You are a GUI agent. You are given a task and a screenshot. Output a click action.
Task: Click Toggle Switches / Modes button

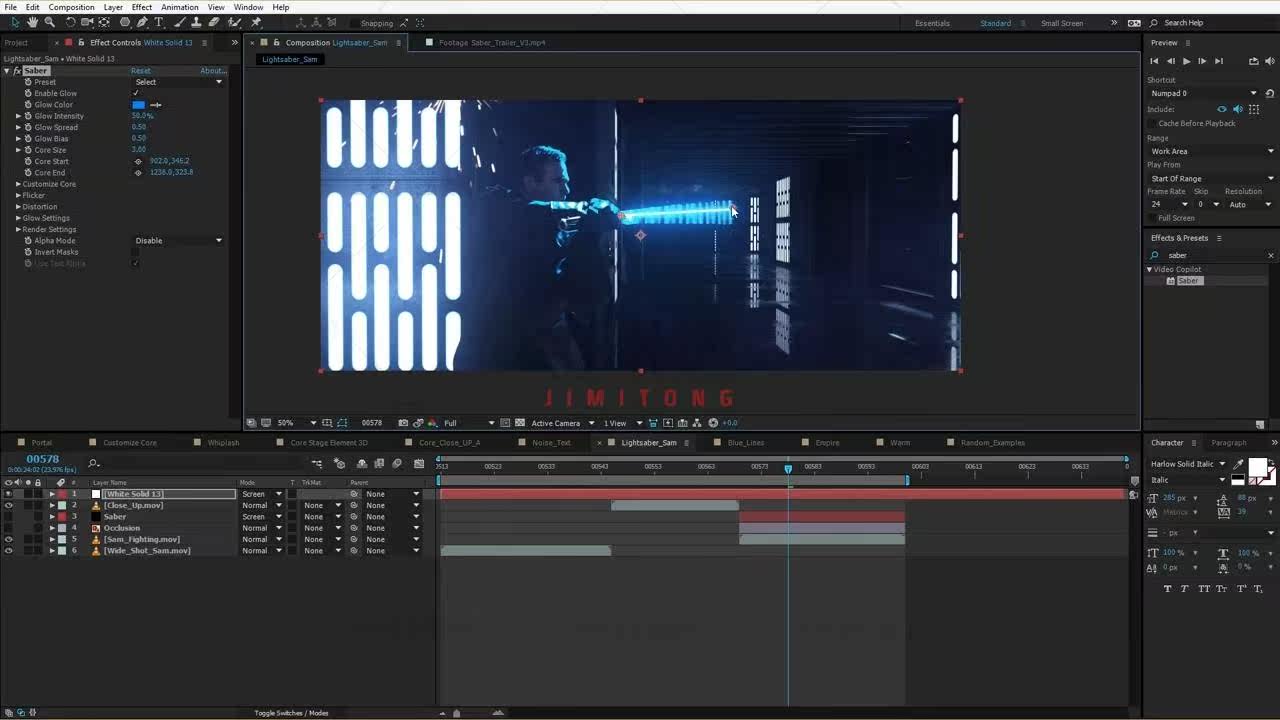click(291, 713)
